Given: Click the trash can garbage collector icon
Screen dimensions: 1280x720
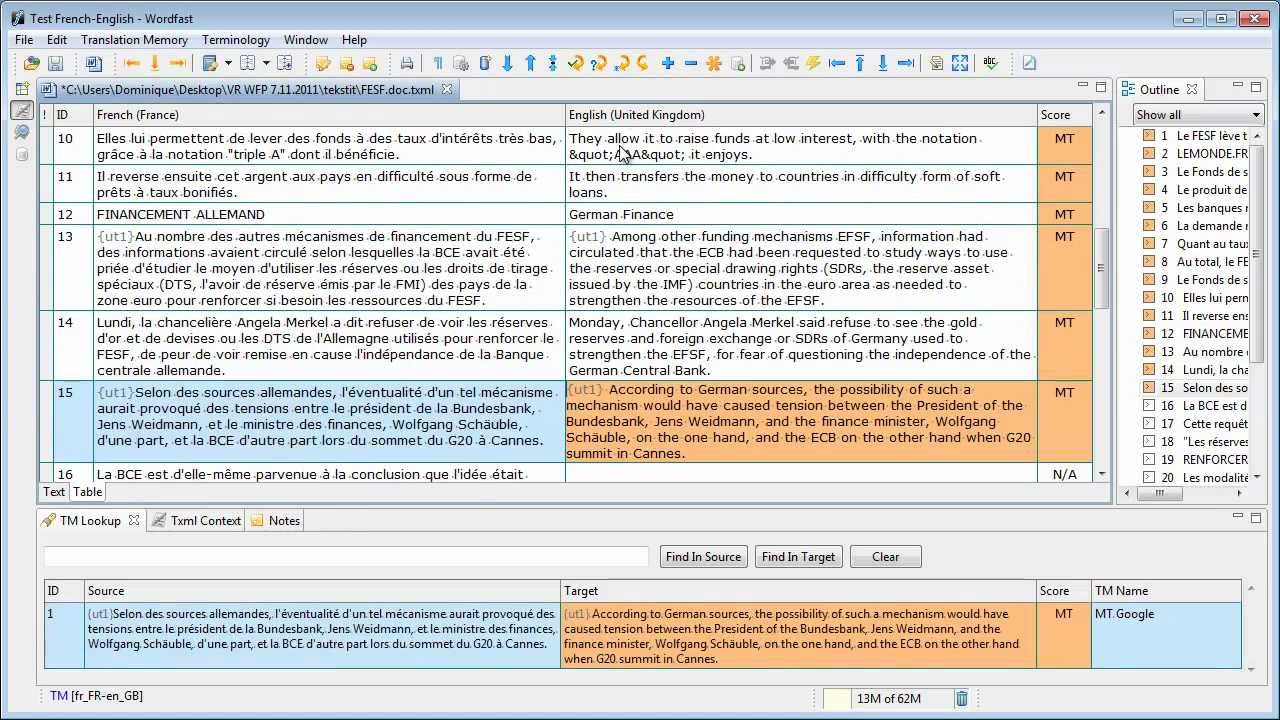Looking at the screenshot, I should 961,699.
